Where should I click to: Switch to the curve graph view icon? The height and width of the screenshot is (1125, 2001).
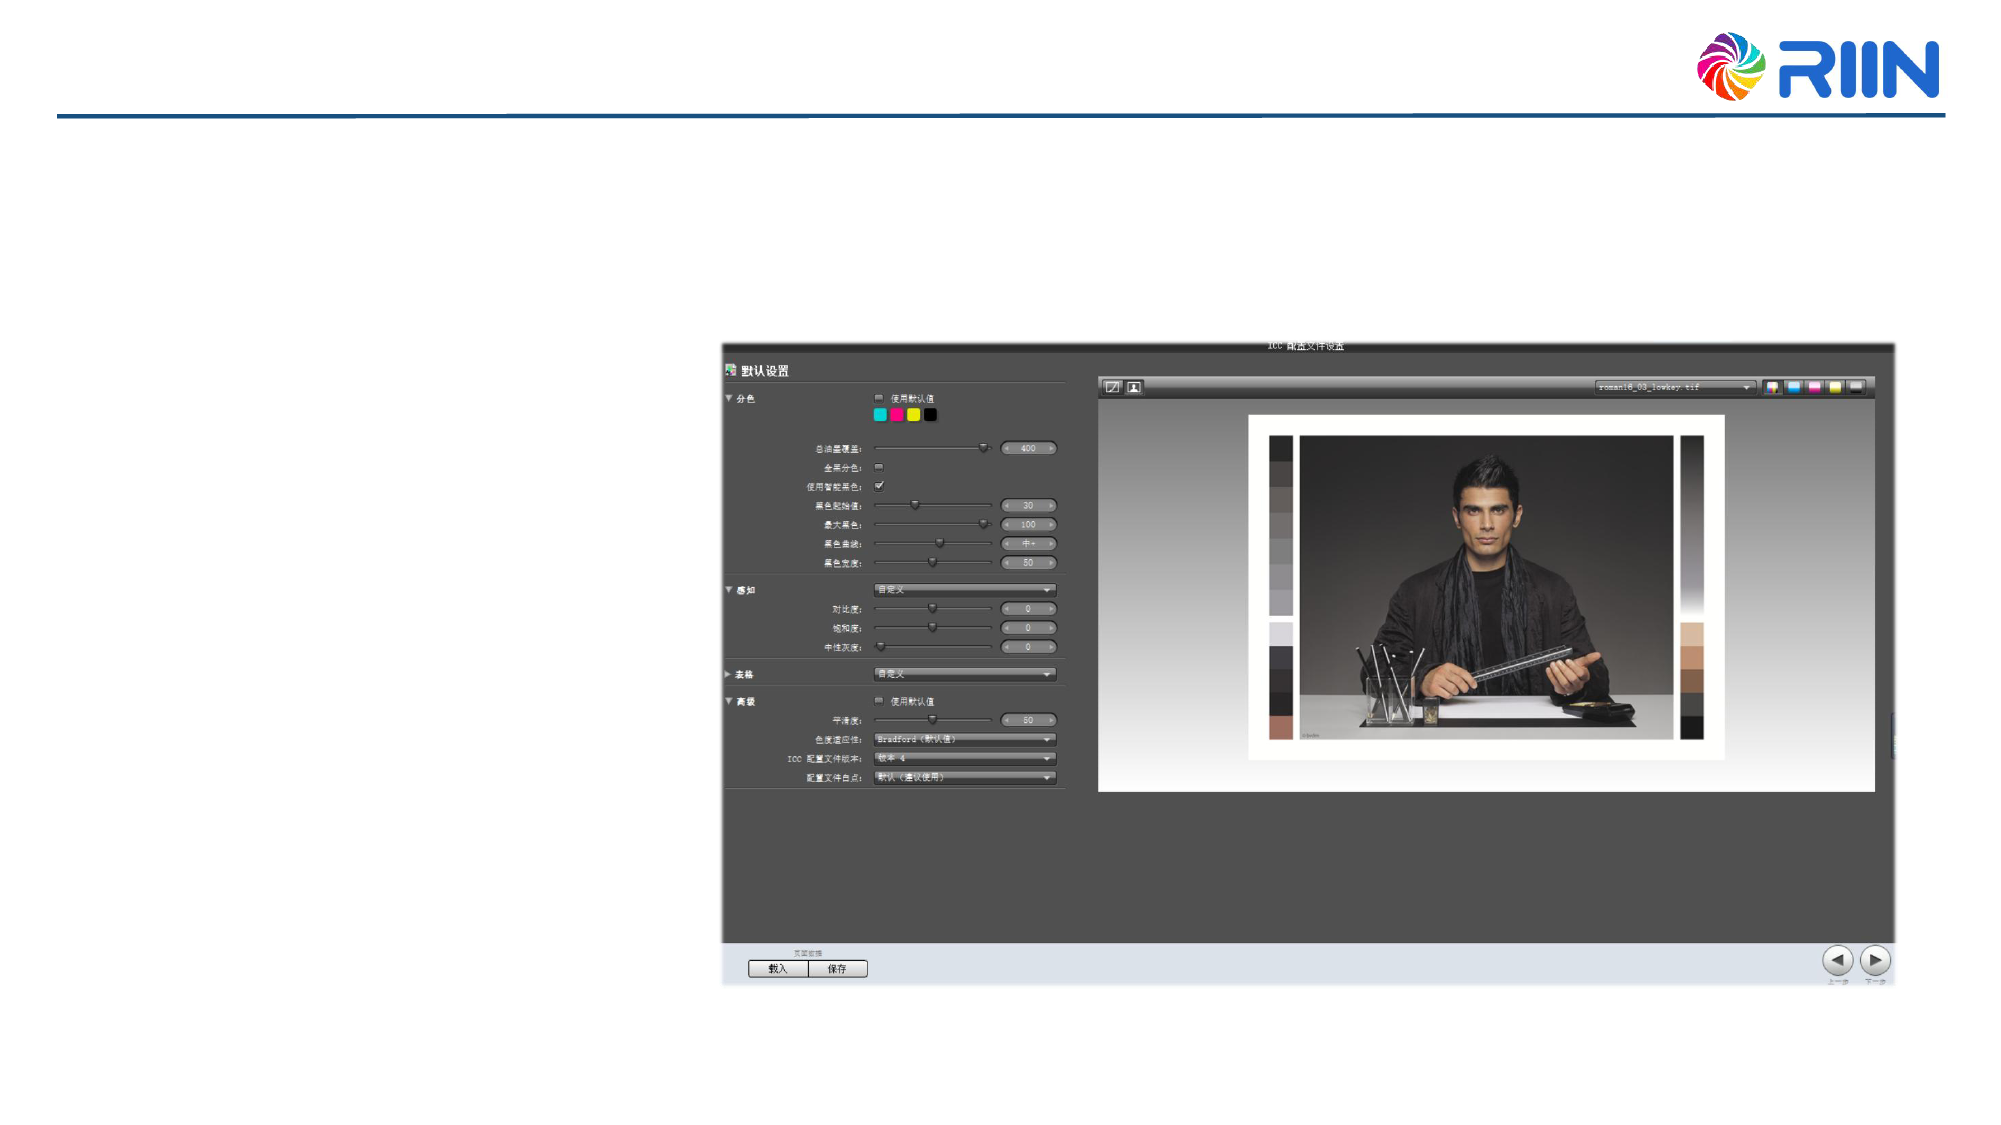[x=1112, y=387]
